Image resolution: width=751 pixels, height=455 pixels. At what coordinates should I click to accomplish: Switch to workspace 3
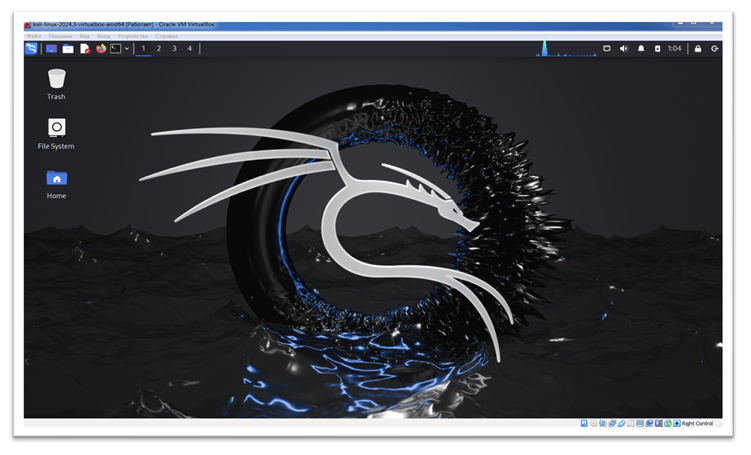174,48
